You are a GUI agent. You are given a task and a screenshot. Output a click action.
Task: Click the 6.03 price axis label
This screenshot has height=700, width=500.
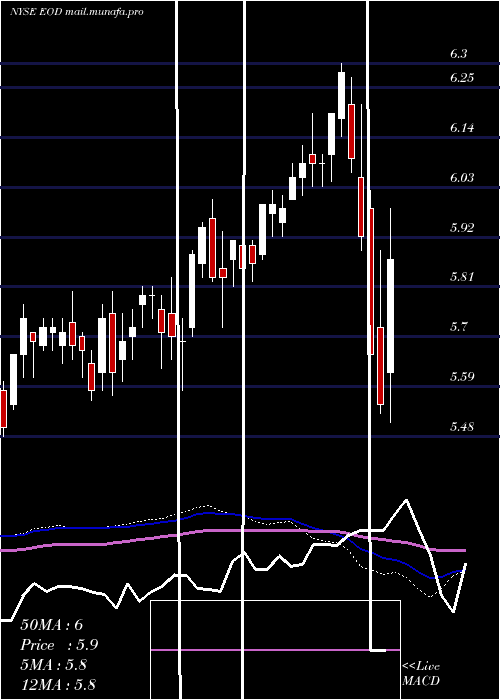click(x=462, y=178)
